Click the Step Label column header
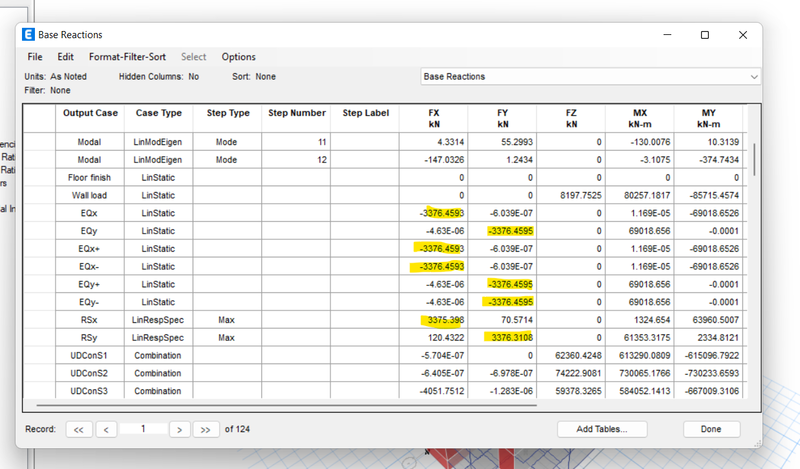Image resolution: width=800 pixels, height=469 pixels. [x=365, y=118]
